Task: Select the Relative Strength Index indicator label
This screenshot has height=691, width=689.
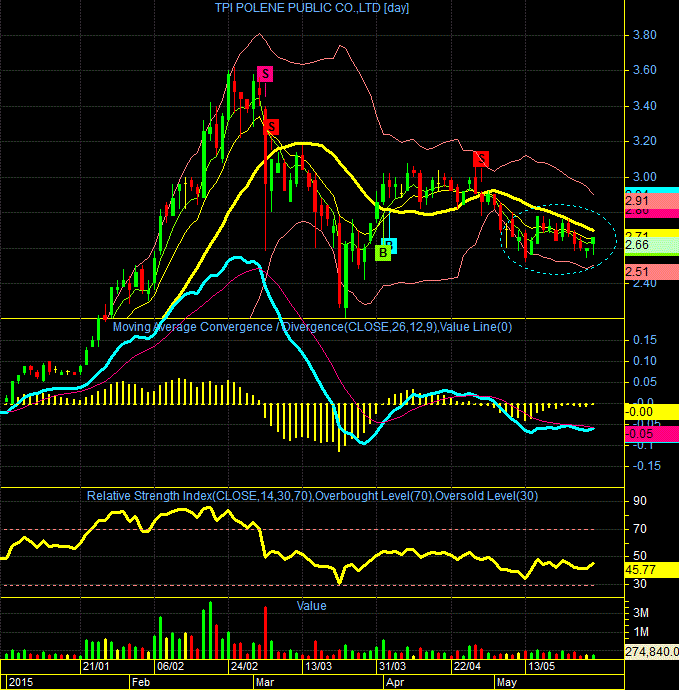Action: [312, 496]
